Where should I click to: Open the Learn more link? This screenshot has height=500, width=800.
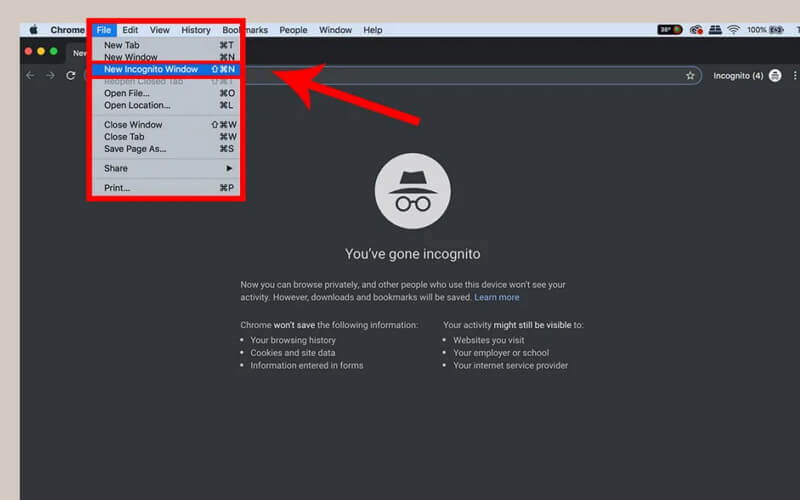[496, 297]
